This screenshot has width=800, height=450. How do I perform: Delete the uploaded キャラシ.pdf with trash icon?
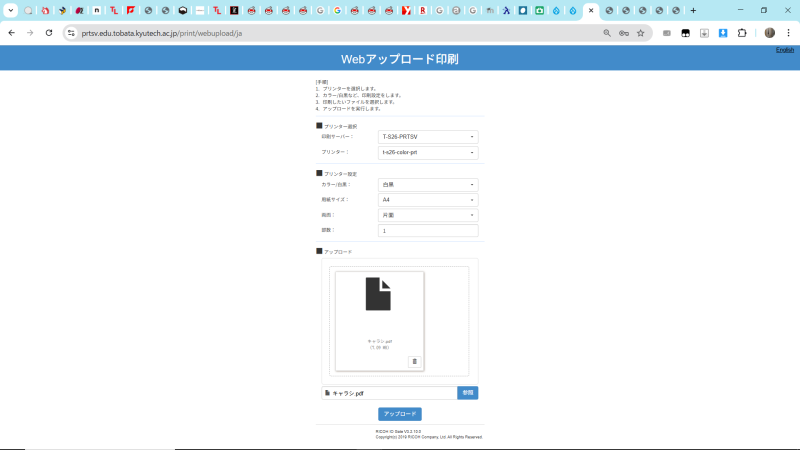point(414,361)
